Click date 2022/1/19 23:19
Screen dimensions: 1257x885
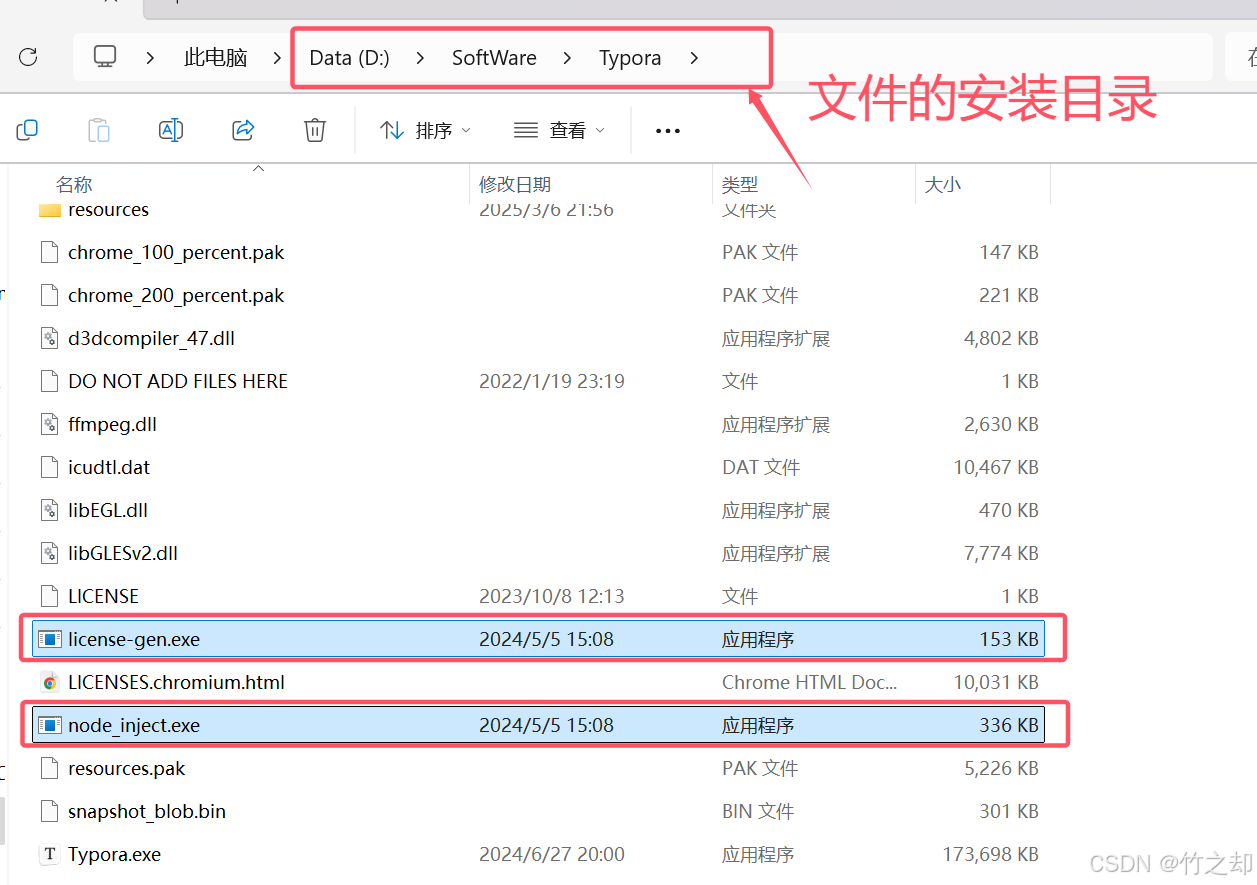(x=552, y=381)
